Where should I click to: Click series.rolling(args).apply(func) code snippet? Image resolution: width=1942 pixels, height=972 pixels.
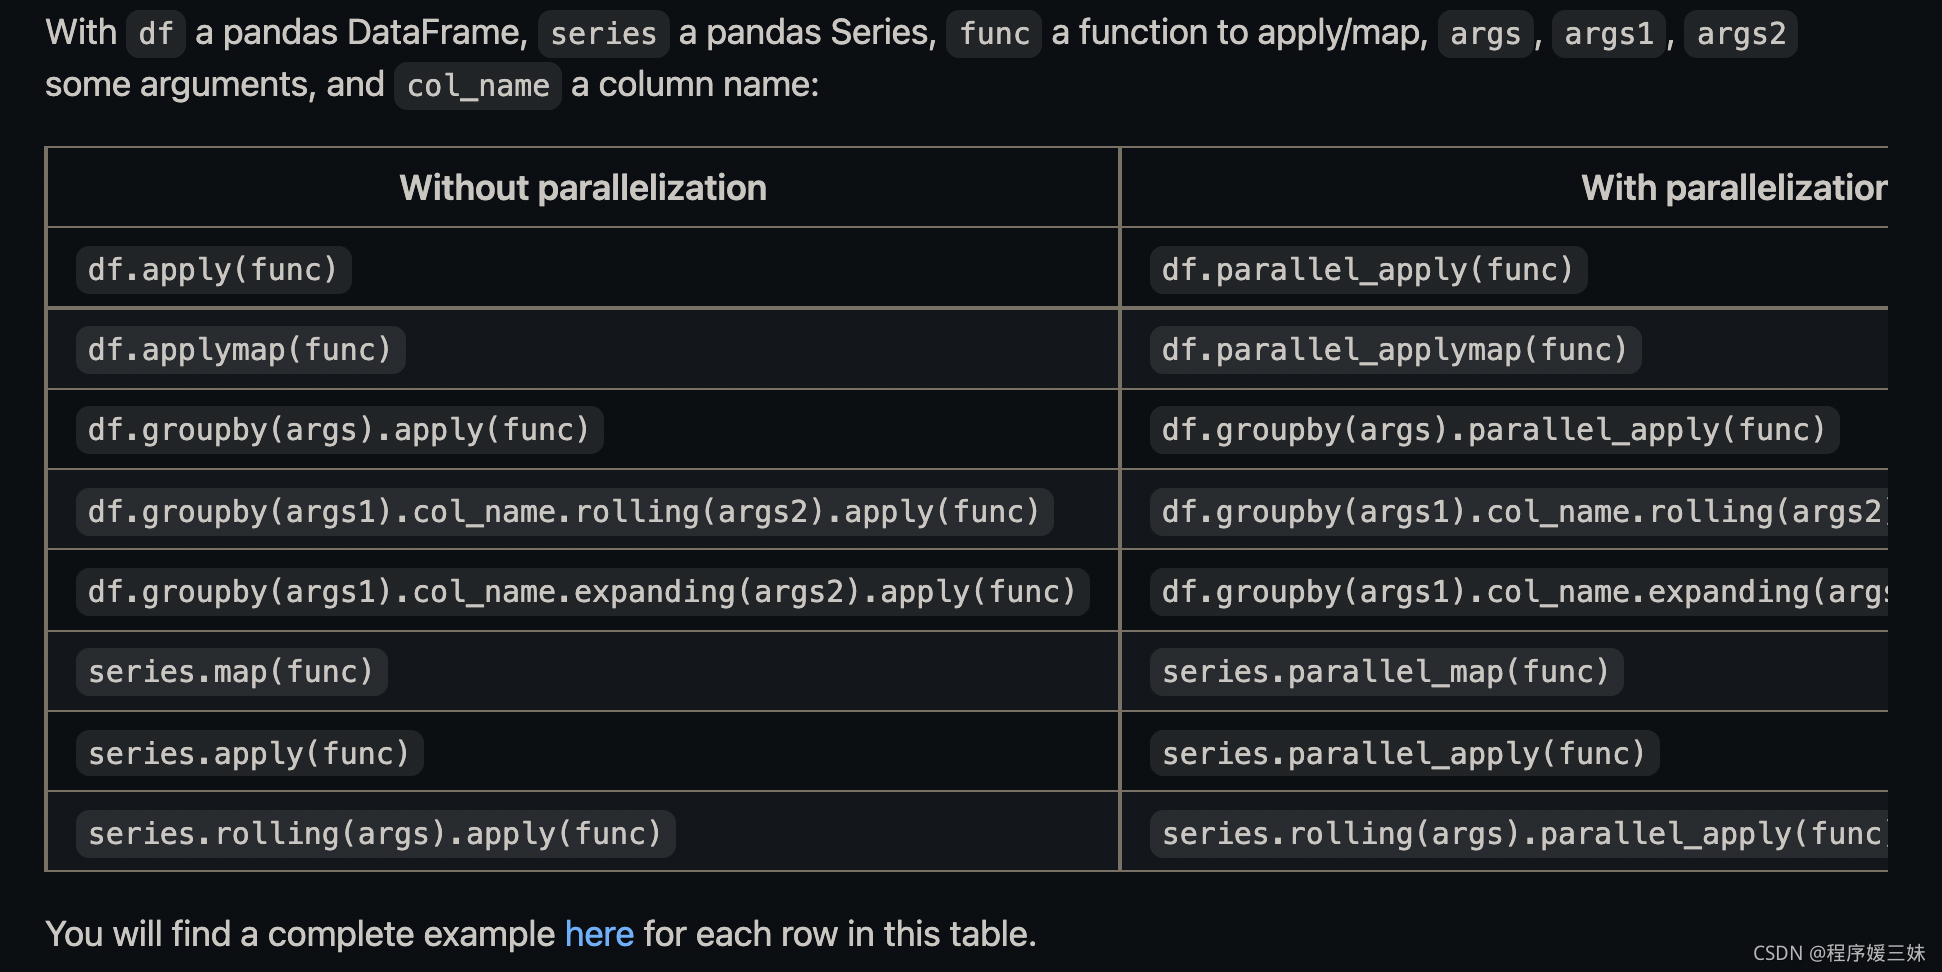(375, 834)
